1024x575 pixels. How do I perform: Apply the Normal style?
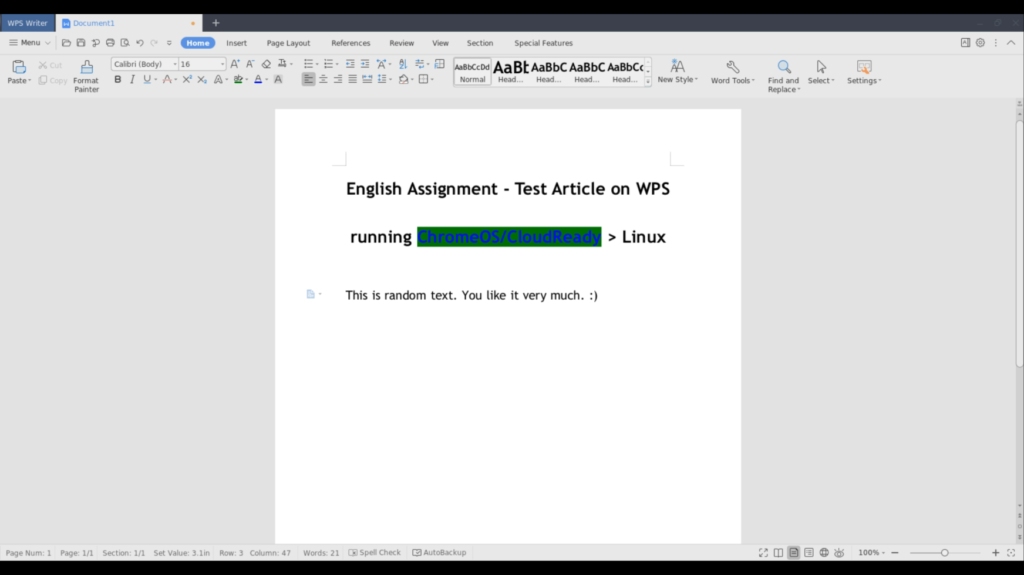(x=472, y=72)
